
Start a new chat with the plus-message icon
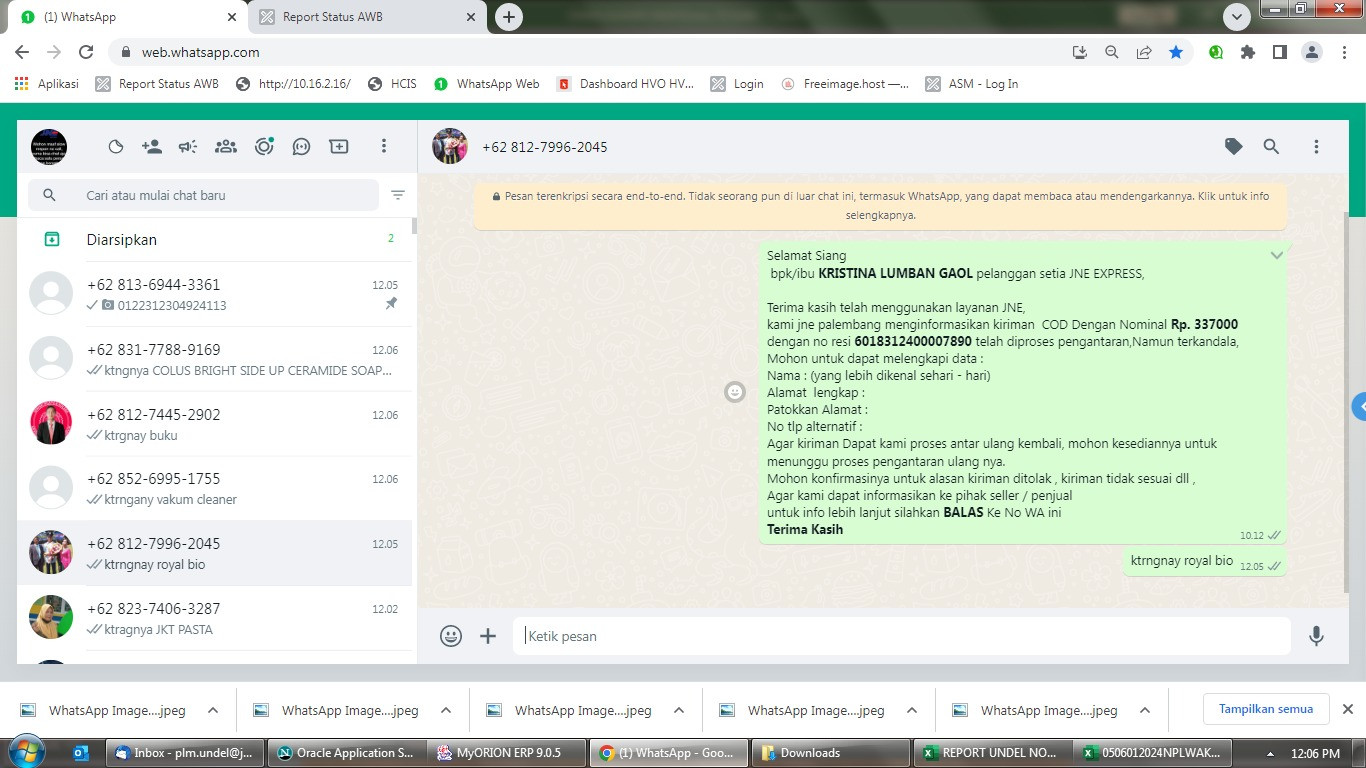click(339, 147)
